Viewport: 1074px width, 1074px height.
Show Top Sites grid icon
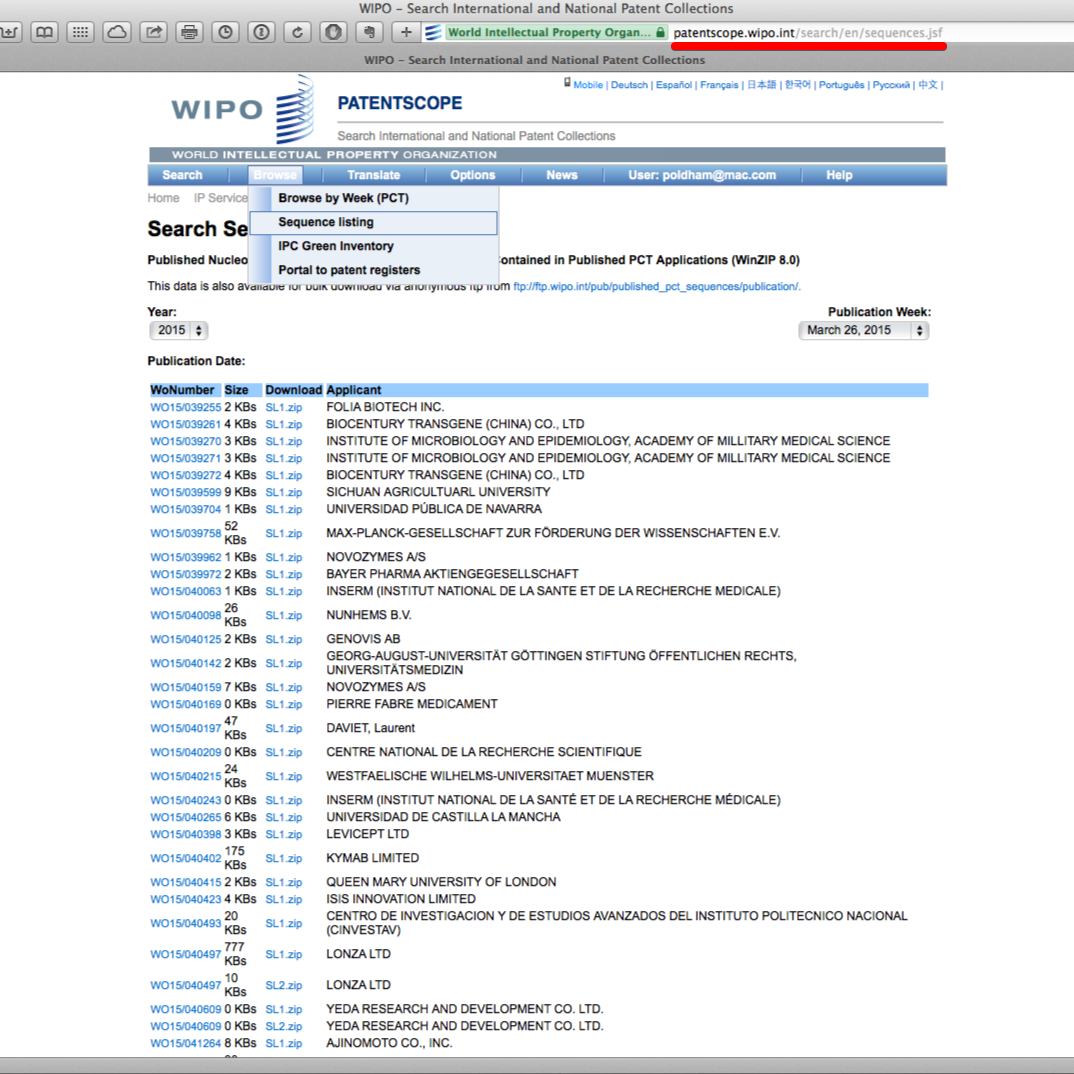[81, 32]
